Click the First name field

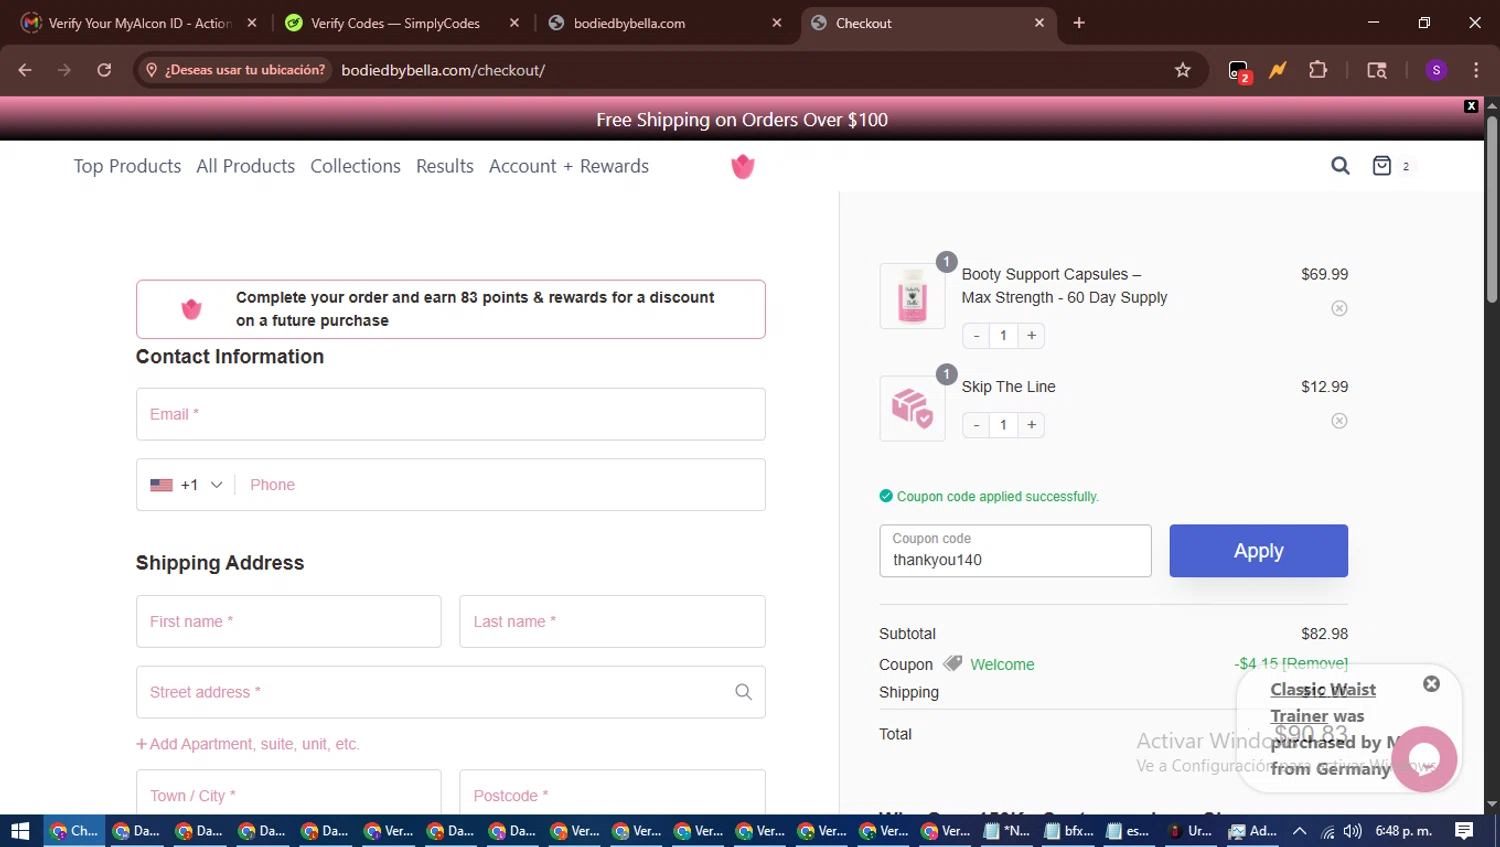(289, 622)
